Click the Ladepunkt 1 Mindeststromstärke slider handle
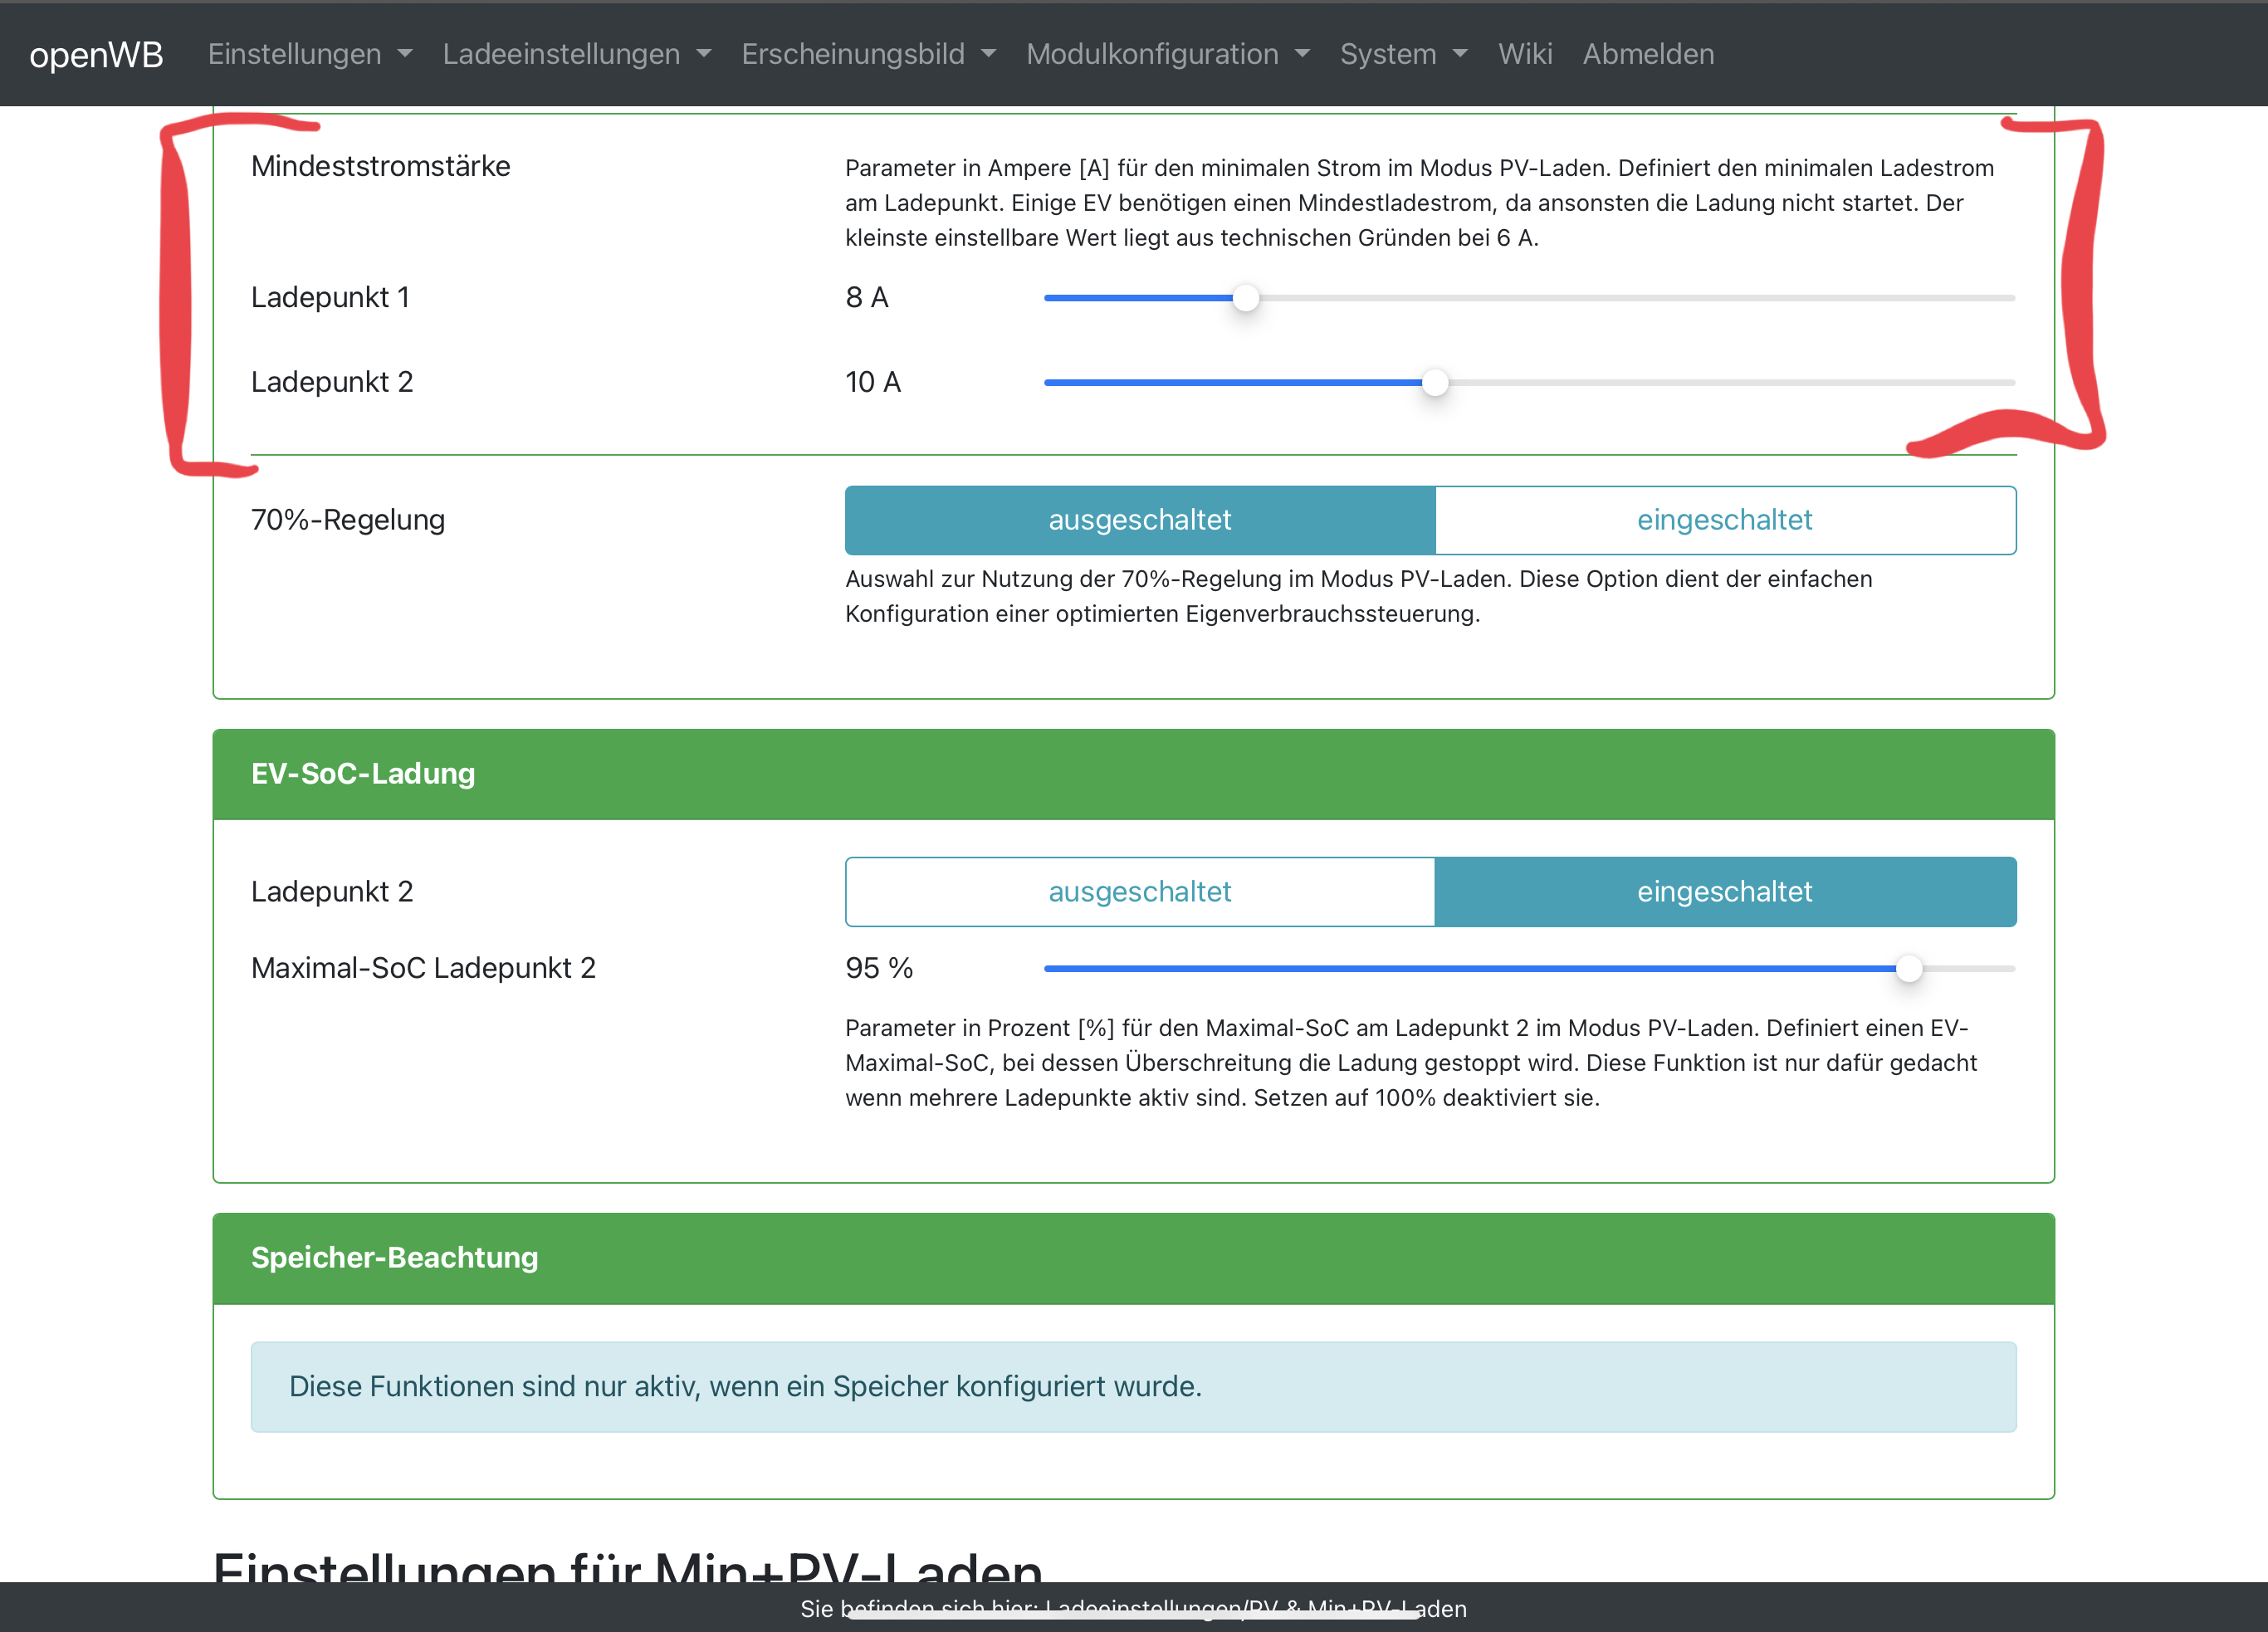The height and width of the screenshot is (1632, 2268). 1245,298
